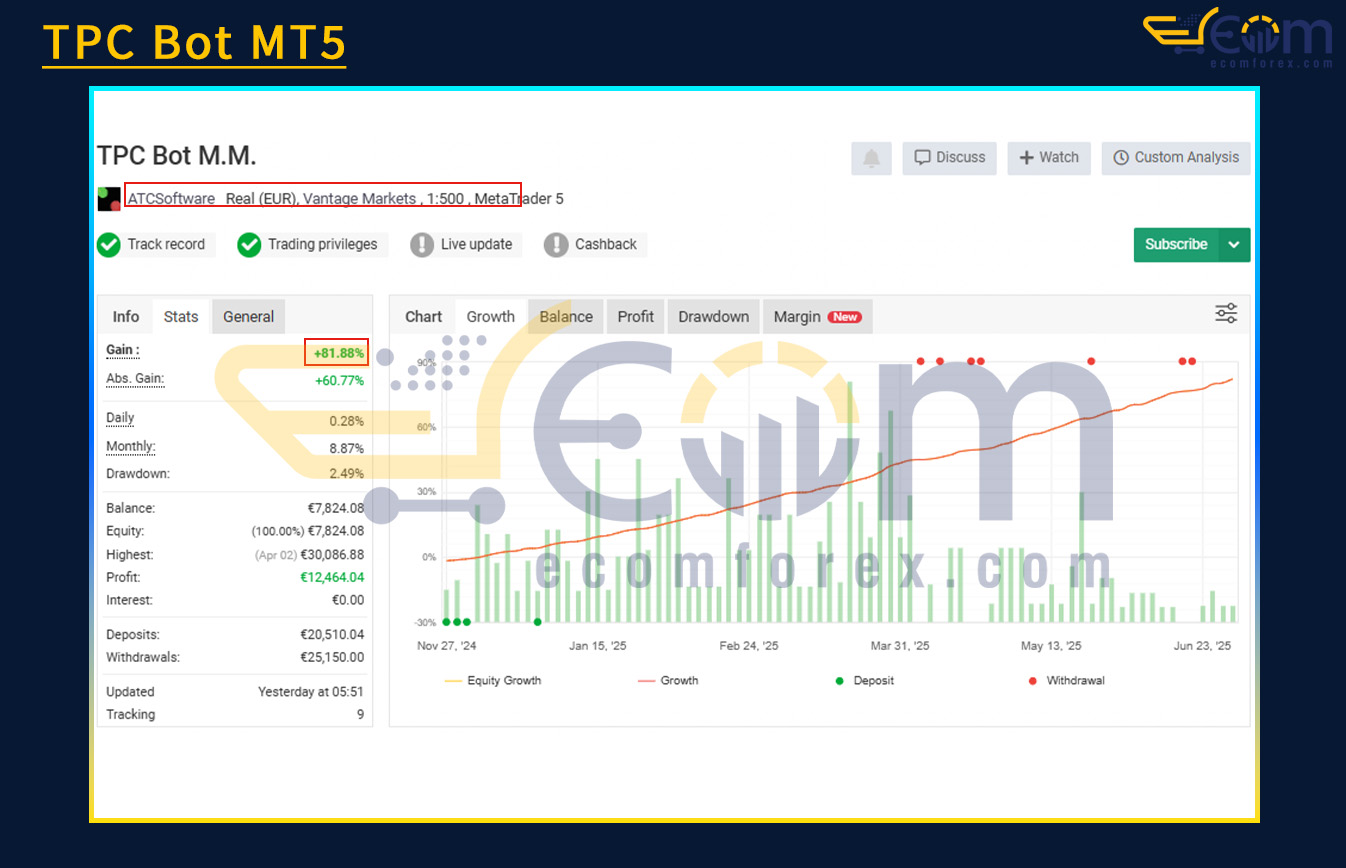
Task: Click Deposits value €20,510.04
Action: coord(332,635)
